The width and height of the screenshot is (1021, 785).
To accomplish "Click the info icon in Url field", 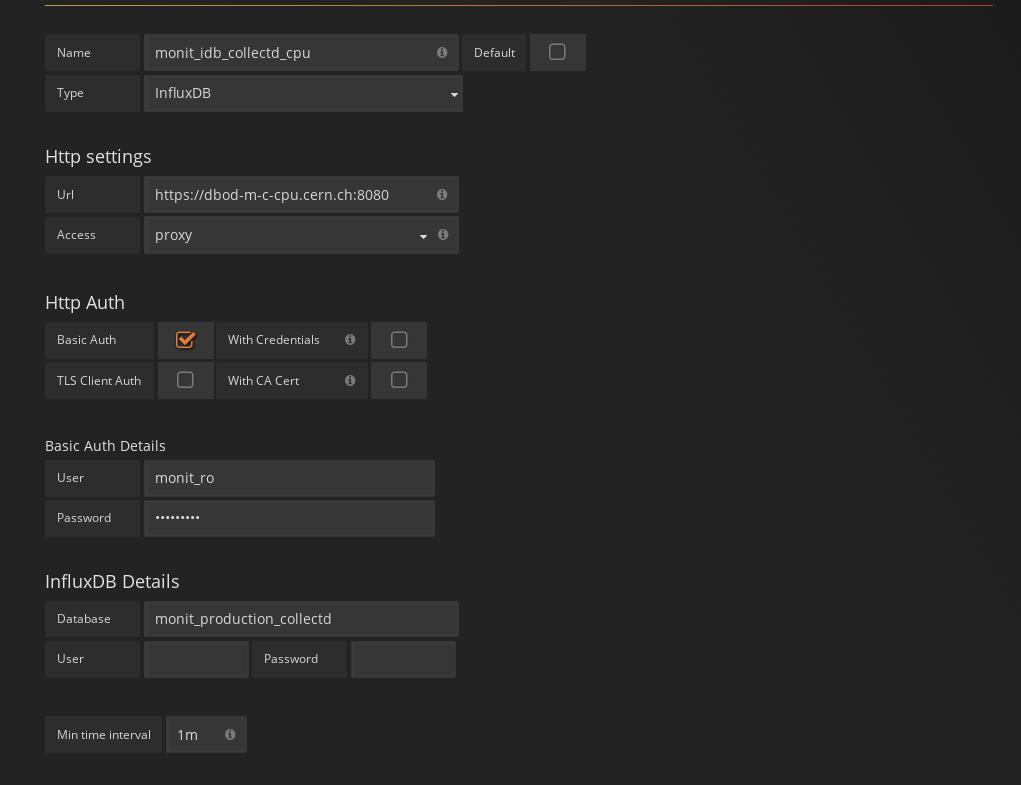I will click(442, 195).
